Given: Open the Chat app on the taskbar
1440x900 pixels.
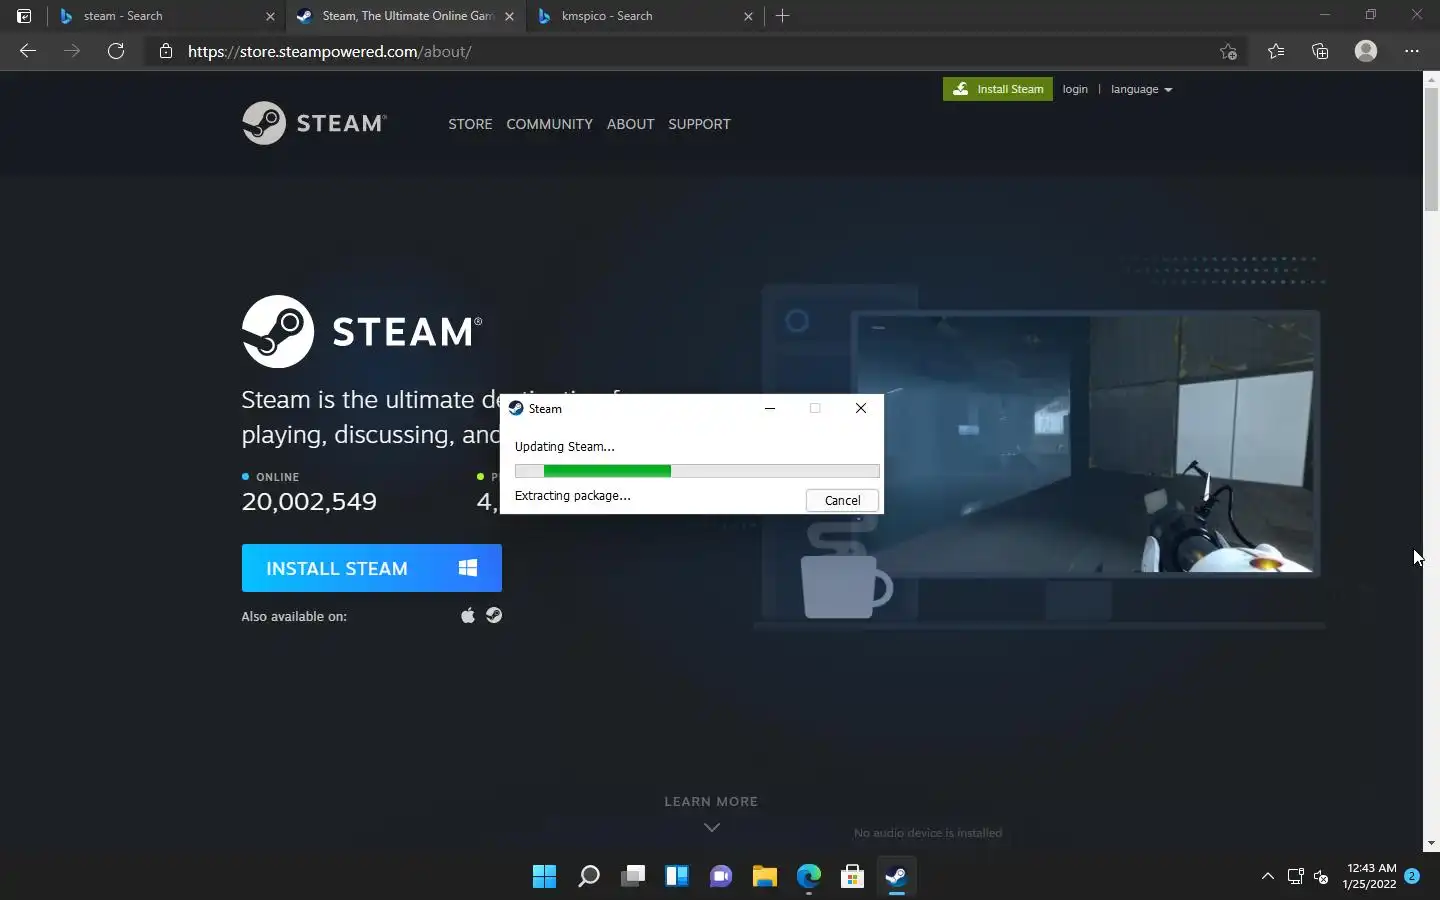Looking at the screenshot, I should (721, 877).
